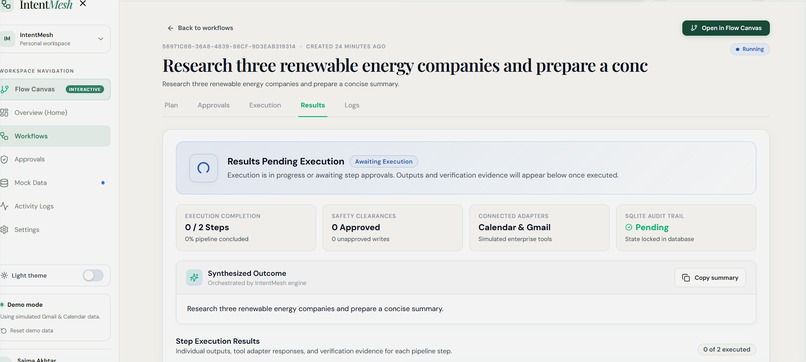Click the Flow Canvas branch icon in sidebar

(5, 89)
